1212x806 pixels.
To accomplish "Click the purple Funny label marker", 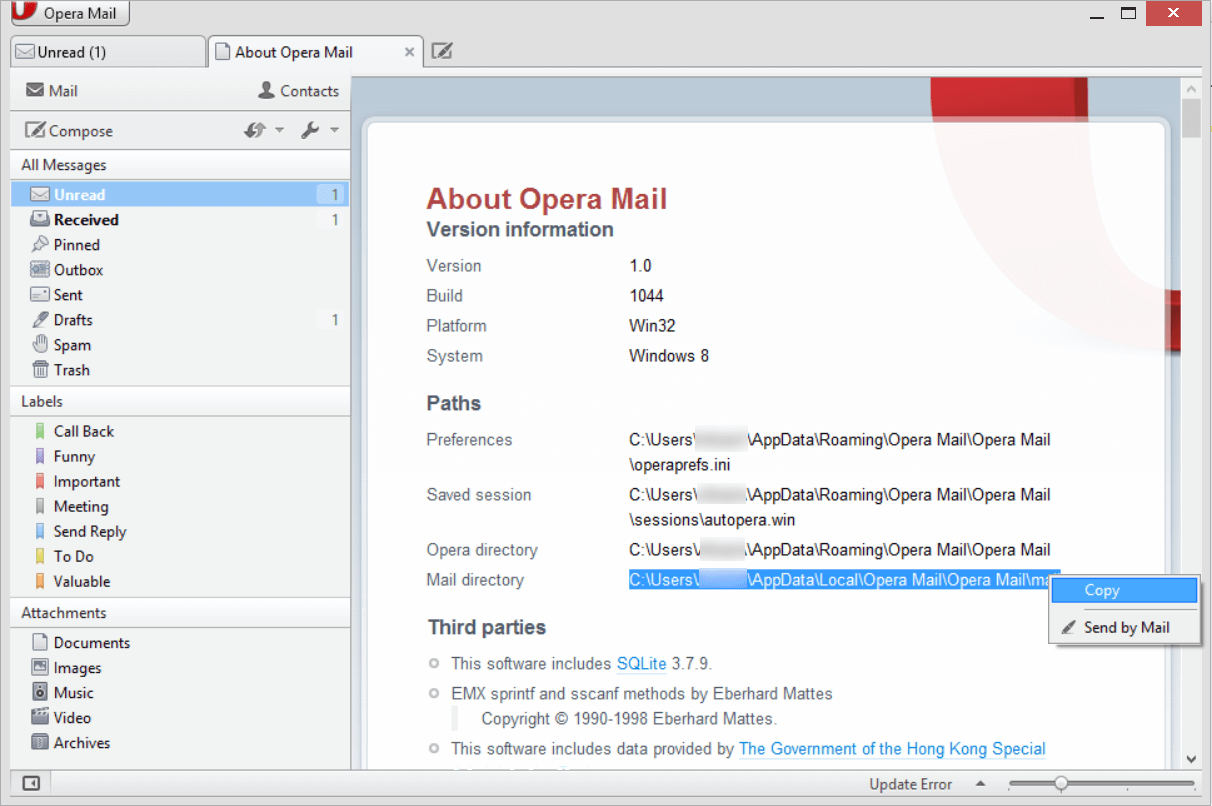I will coord(40,456).
